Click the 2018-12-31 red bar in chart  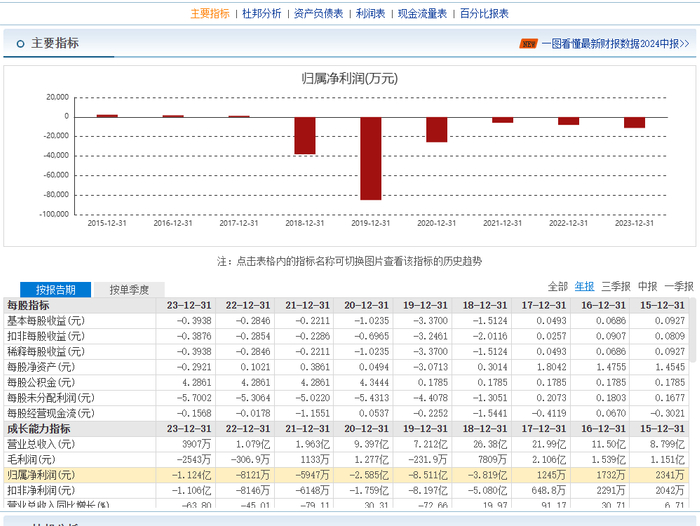304,135
